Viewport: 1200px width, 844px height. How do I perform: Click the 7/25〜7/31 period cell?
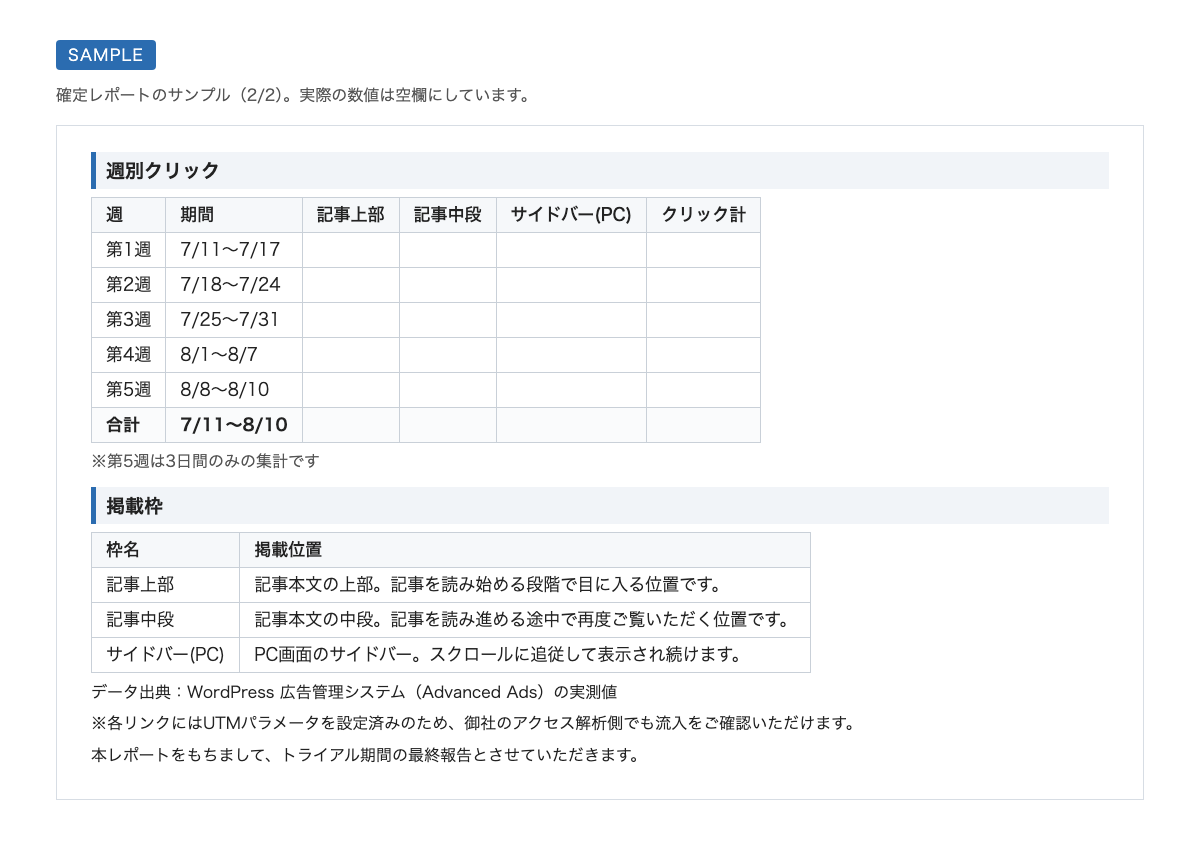click(234, 320)
